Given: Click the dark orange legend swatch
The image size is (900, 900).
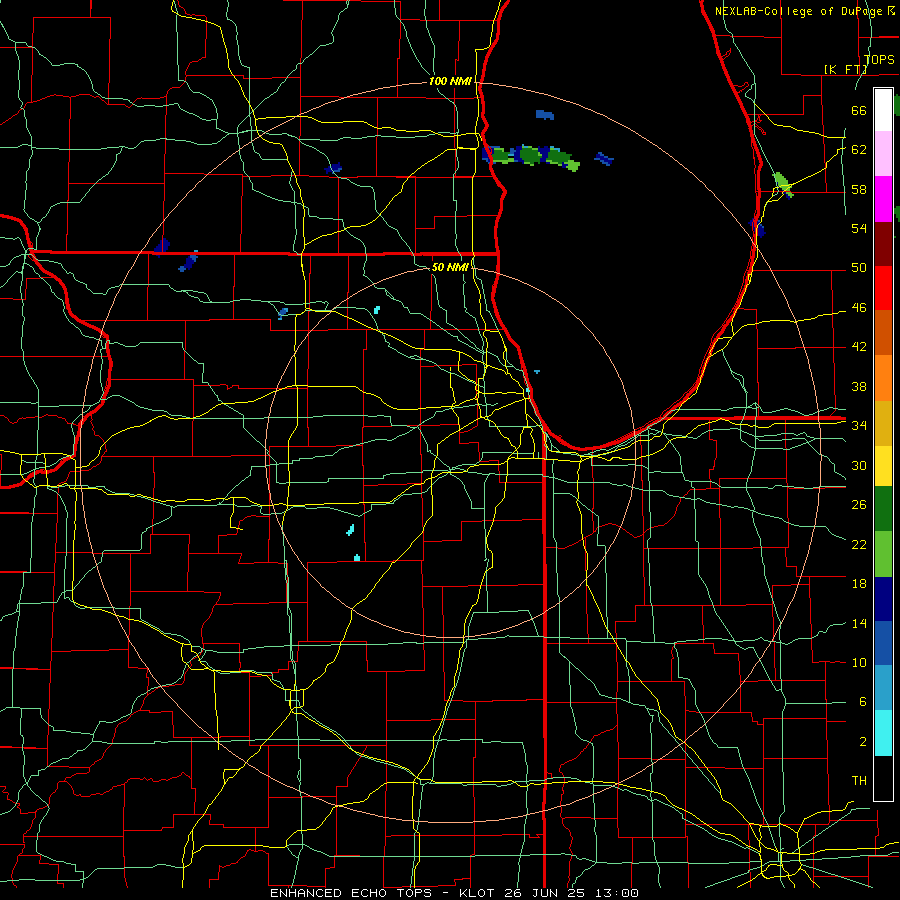Looking at the screenshot, I should (x=883, y=332).
